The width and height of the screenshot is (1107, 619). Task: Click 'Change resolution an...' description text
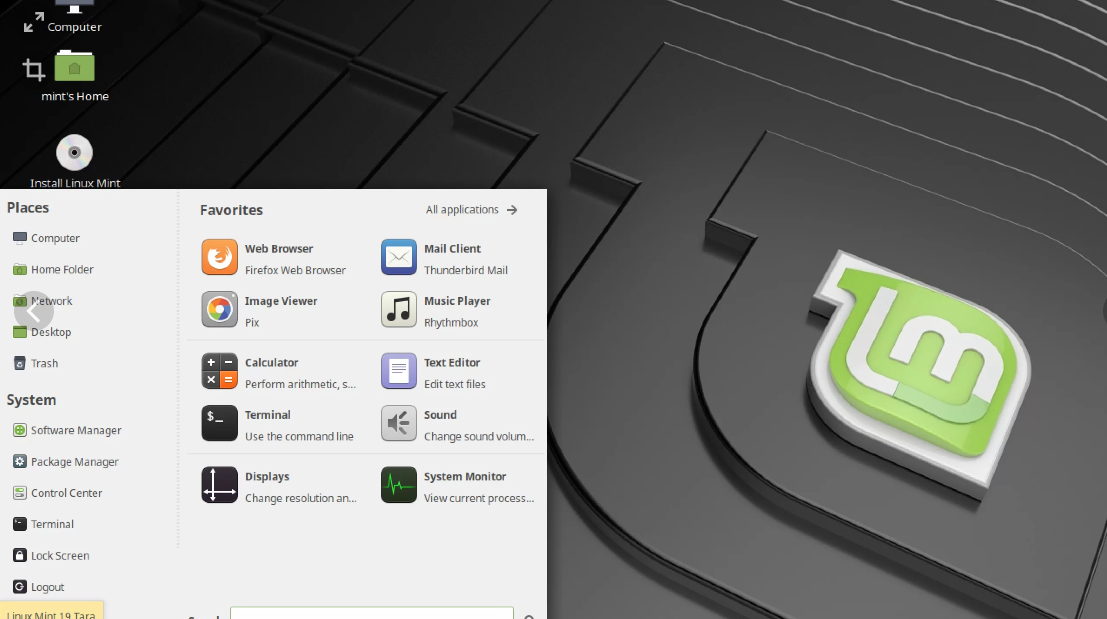click(x=301, y=498)
